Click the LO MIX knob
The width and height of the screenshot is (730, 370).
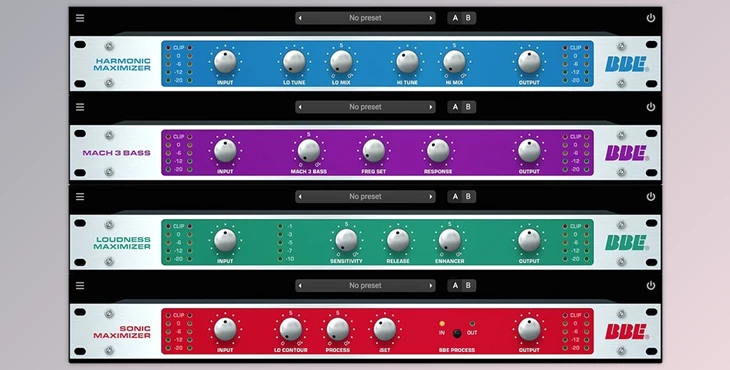pos(341,62)
